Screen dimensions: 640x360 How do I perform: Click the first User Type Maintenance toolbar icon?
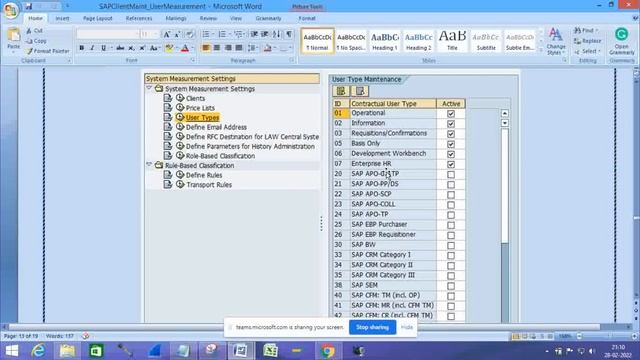pyautogui.click(x=341, y=91)
